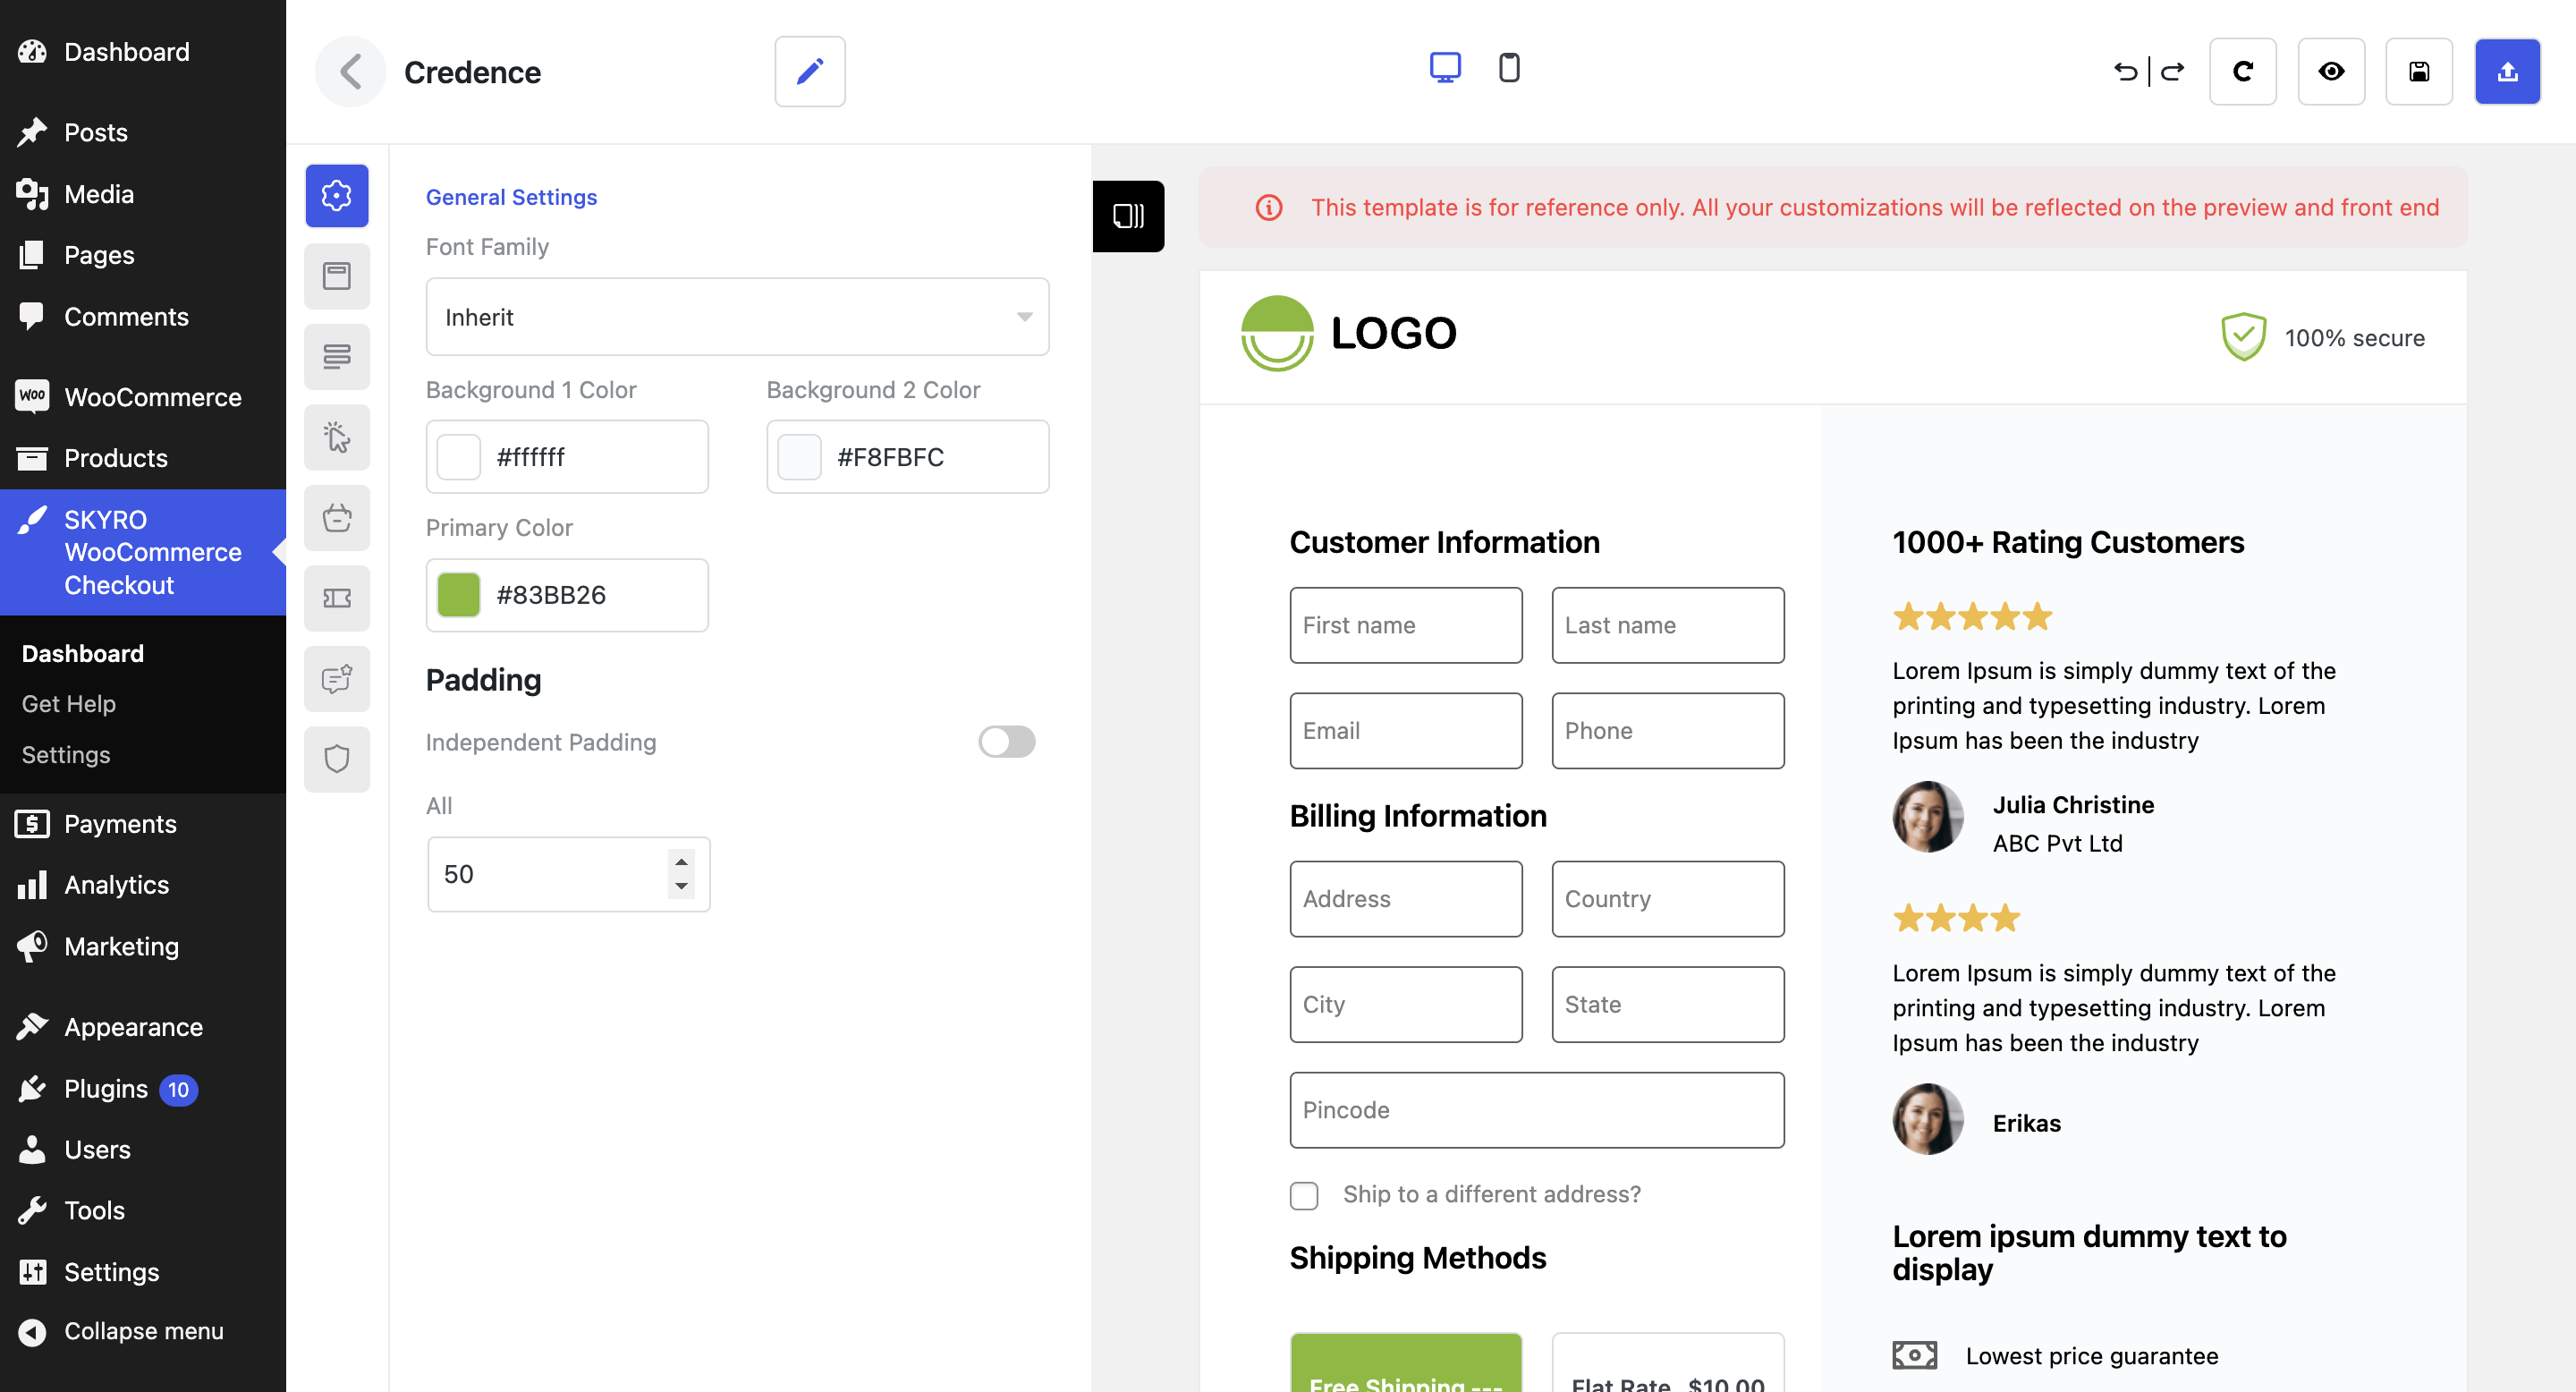
Task: Click the General Settings heading
Action: pos(511,197)
